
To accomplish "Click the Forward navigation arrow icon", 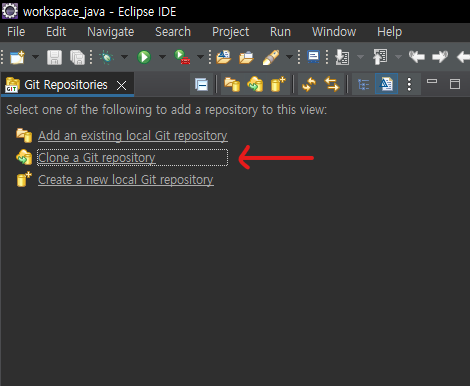I will coord(440,57).
